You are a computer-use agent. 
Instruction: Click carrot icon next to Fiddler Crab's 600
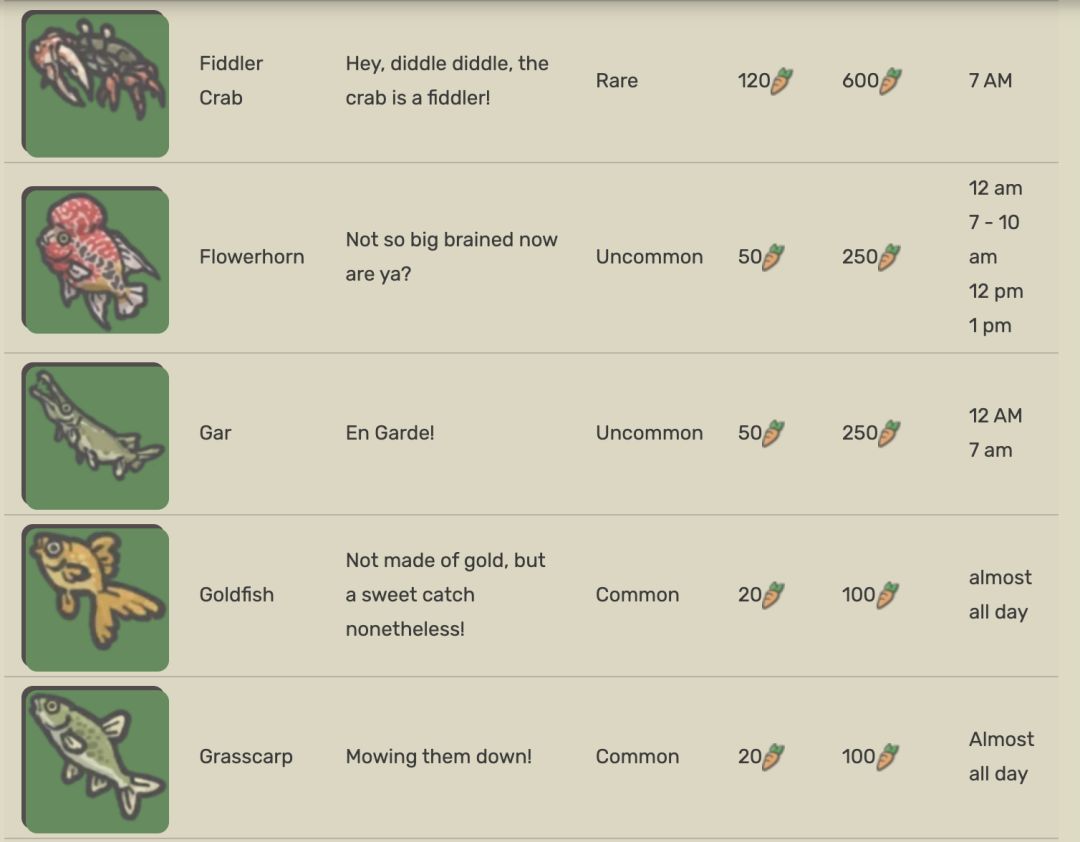click(x=890, y=81)
